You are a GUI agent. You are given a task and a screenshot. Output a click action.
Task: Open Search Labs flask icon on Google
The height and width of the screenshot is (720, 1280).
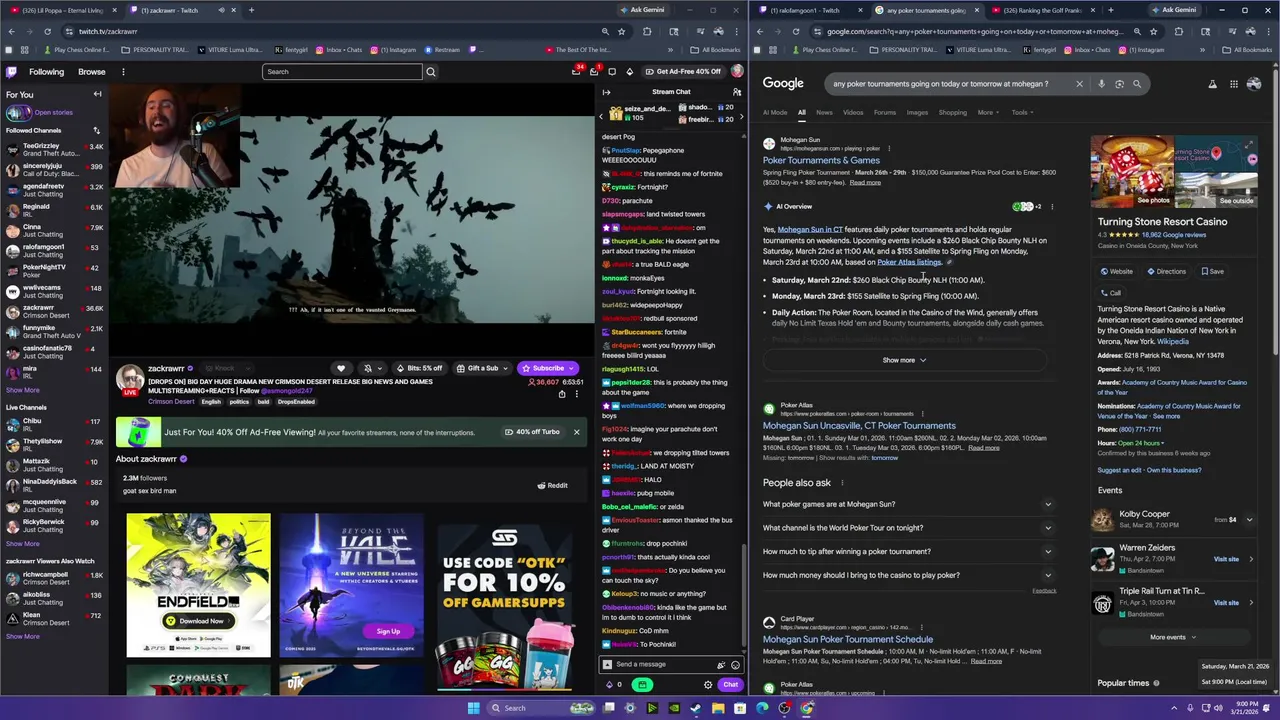[x=1213, y=84]
